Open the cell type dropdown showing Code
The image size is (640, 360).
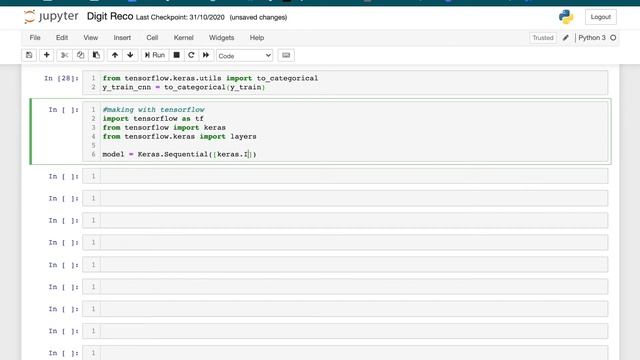(x=244, y=56)
